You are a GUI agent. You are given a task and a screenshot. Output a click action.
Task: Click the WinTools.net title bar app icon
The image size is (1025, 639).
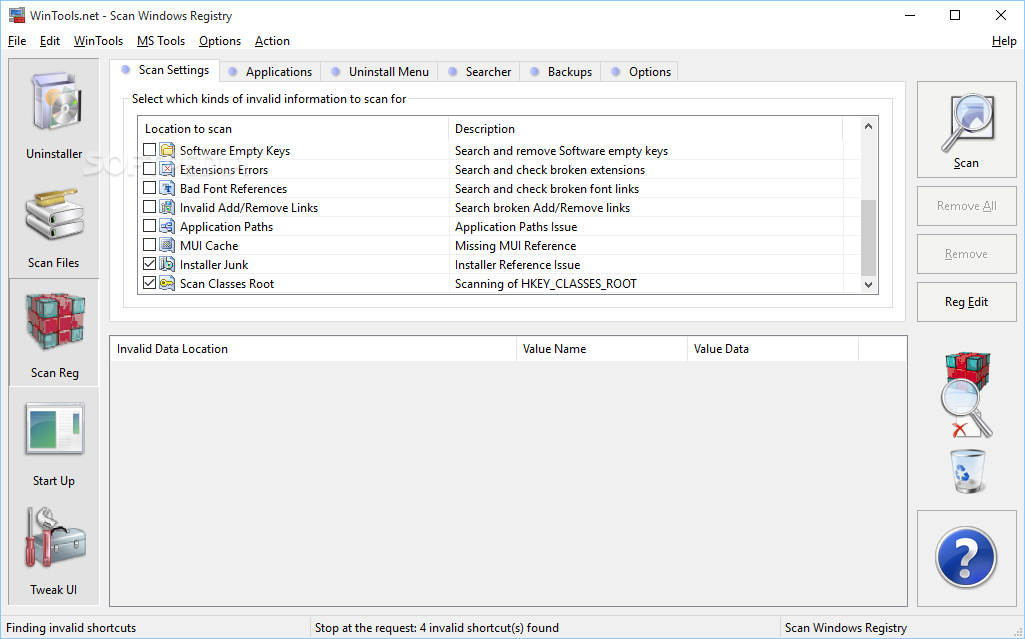tap(16, 15)
